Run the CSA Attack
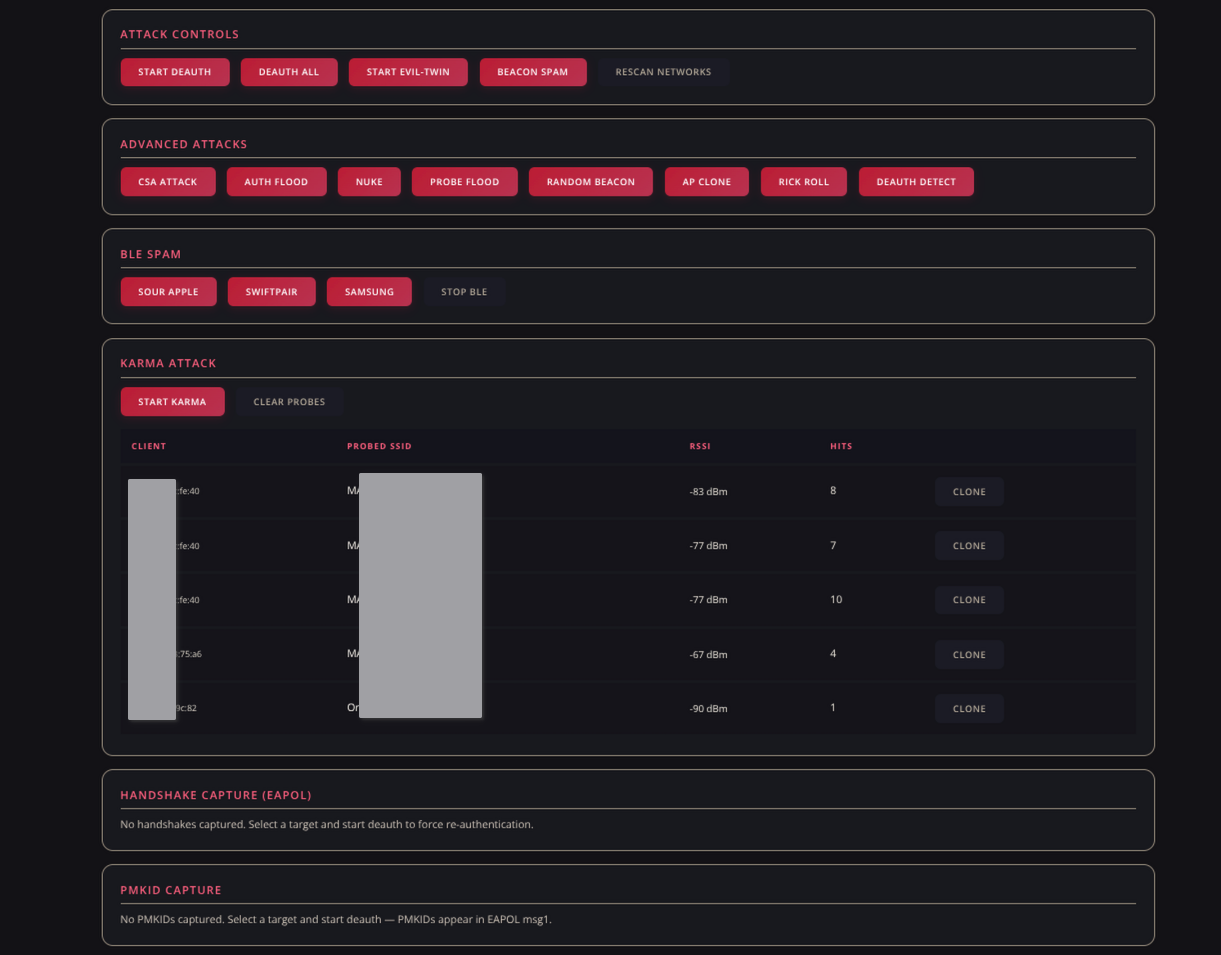The image size is (1221, 955). pos(168,181)
